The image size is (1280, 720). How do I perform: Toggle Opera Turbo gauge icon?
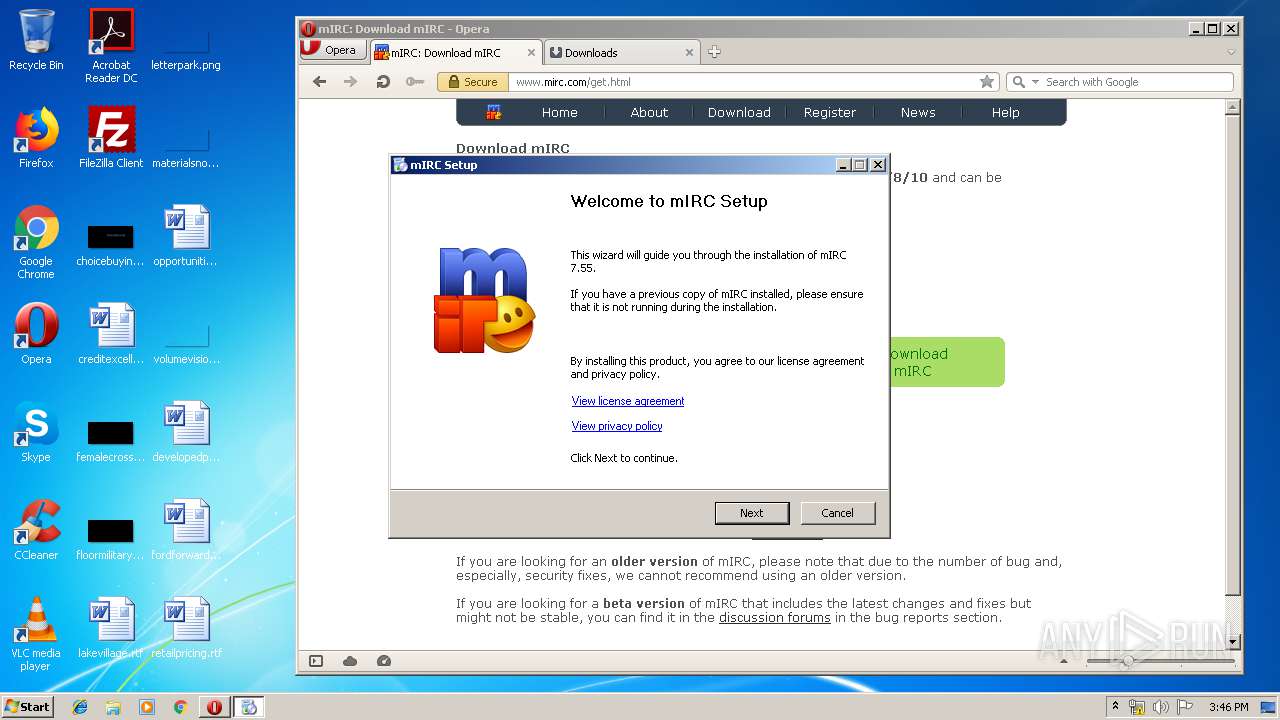tap(384, 661)
